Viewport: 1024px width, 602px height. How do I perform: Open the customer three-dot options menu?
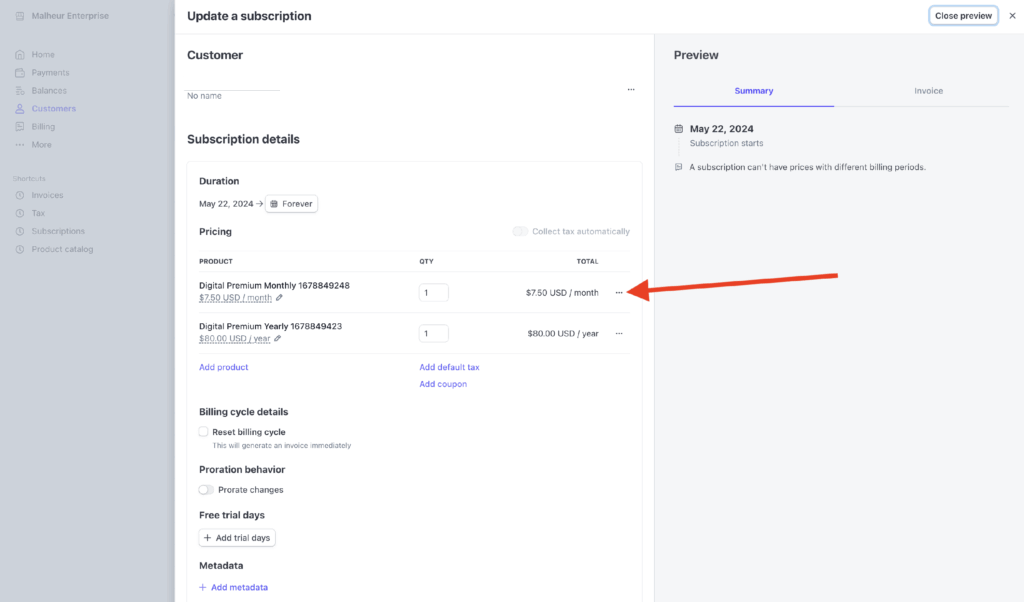(x=631, y=89)
